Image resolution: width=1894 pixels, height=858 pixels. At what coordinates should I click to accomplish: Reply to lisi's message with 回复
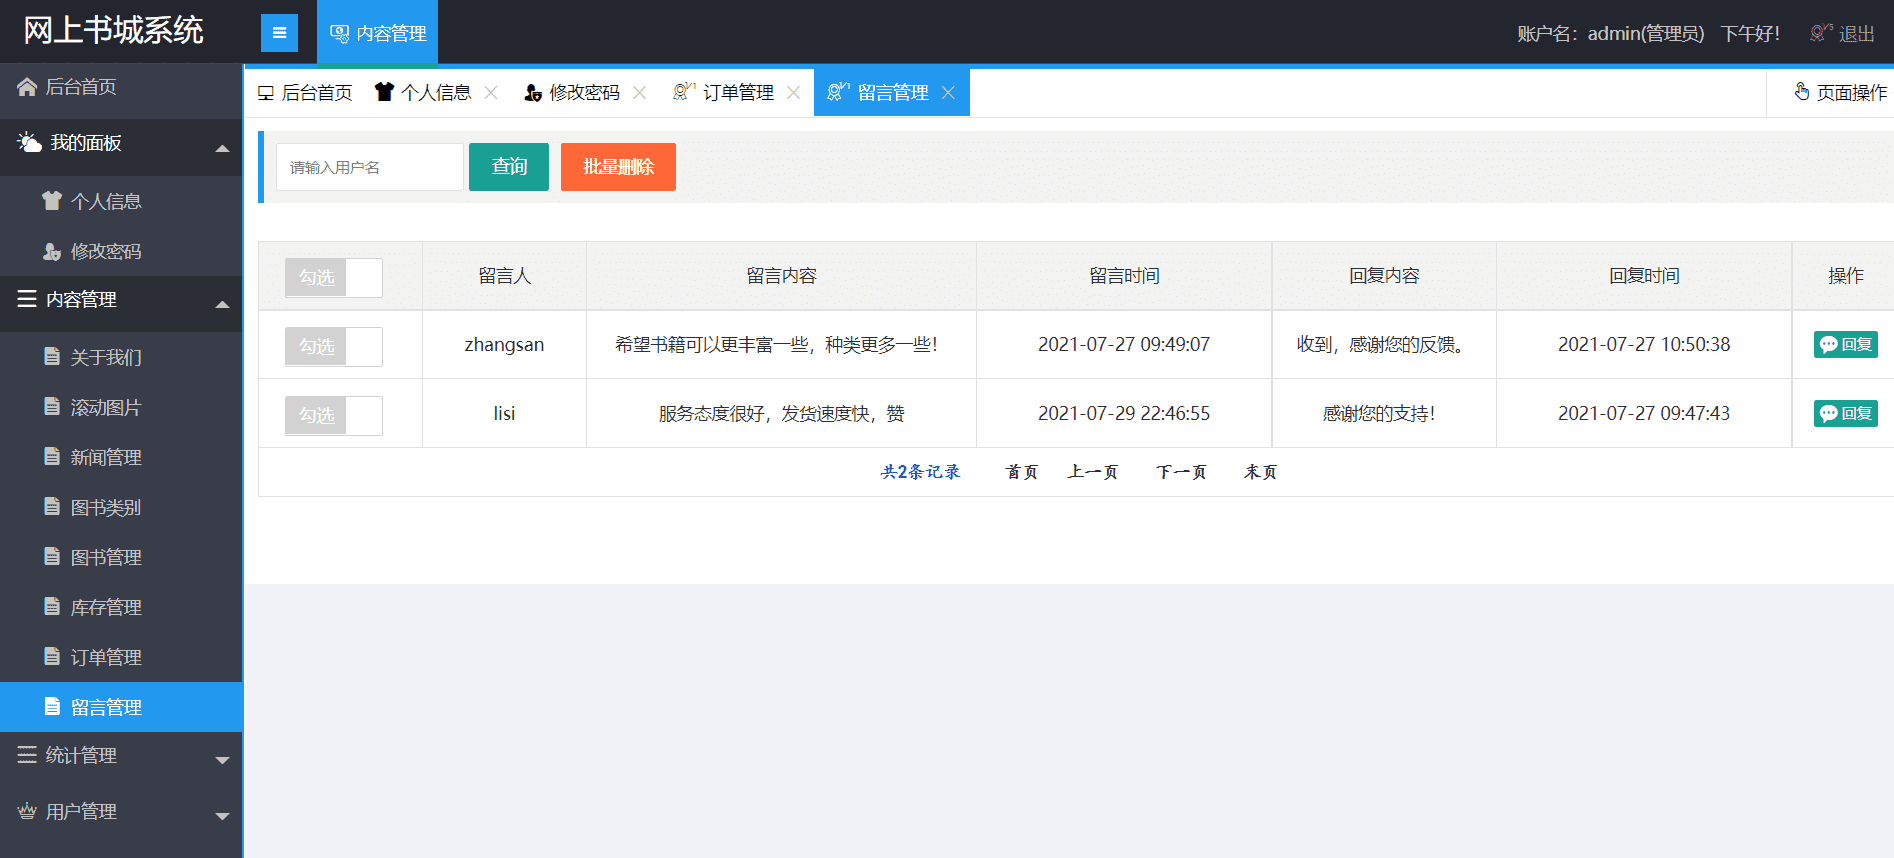[1845, 414]
